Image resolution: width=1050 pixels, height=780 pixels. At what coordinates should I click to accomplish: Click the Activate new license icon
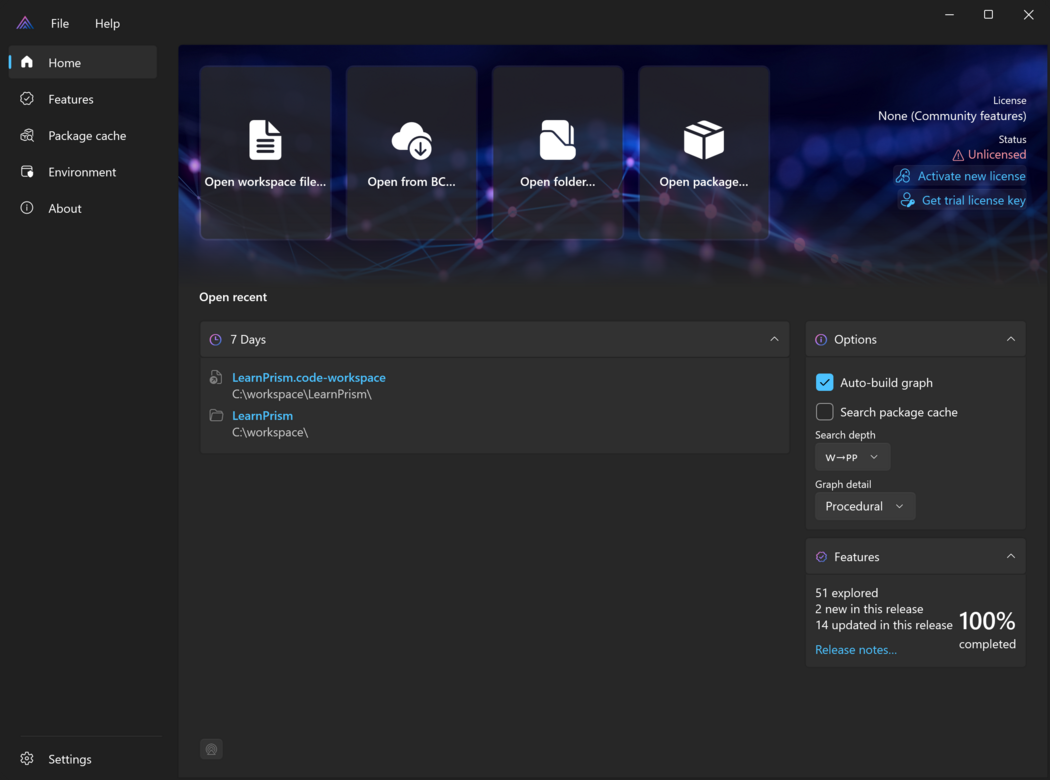(x=903, y=176)
